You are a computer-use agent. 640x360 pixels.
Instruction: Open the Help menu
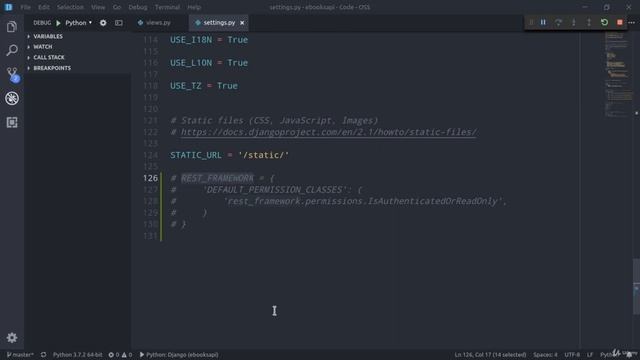point(194,7)
